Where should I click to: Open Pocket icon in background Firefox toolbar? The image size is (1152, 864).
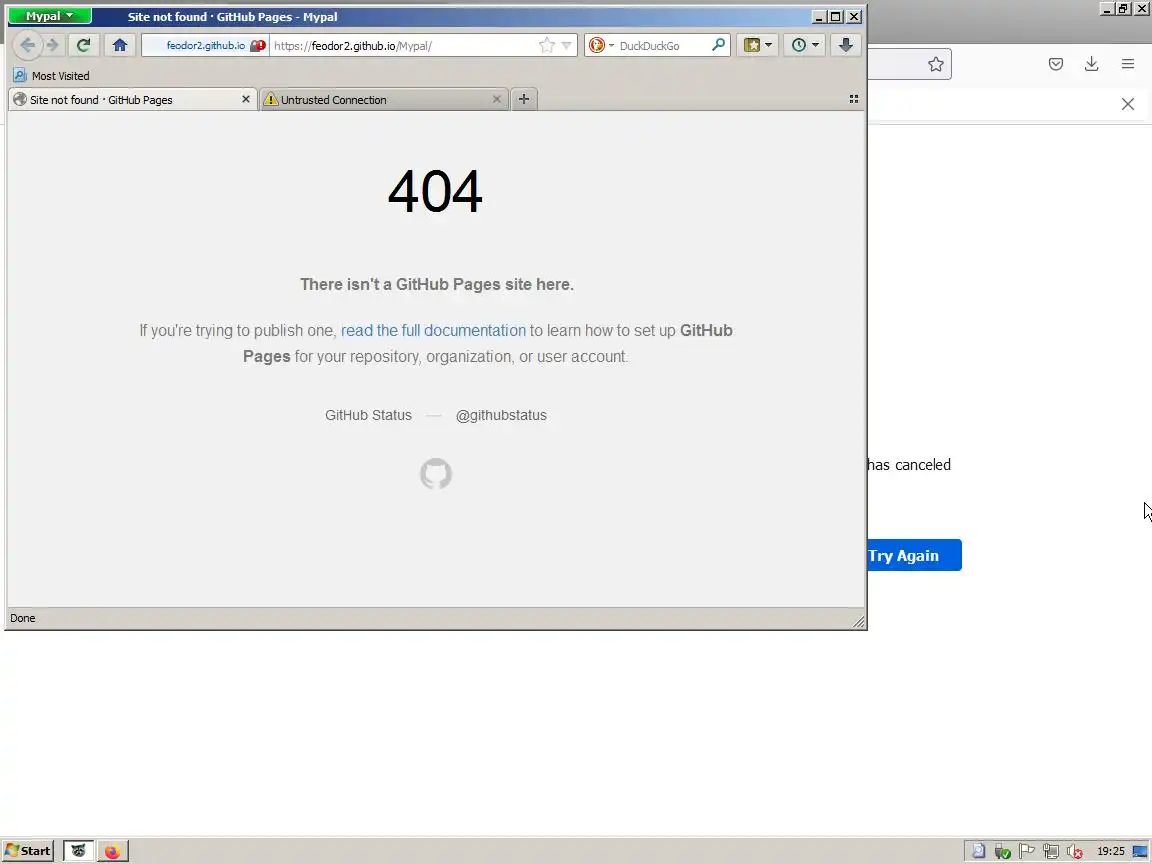(x=1056, y=64)
